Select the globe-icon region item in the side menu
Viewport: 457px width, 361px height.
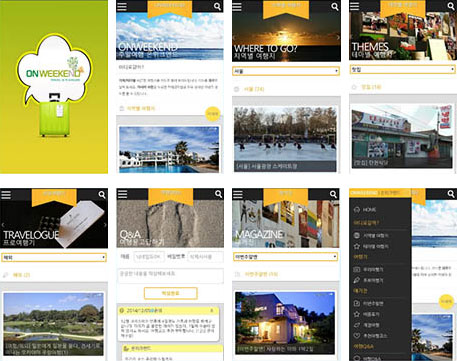(x=371, y=235)
